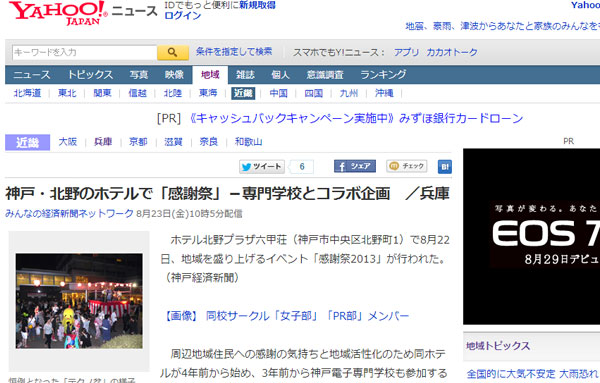Click the mixi check button
The width and height of the screenshot is (600, 383).
coord(406,166)
